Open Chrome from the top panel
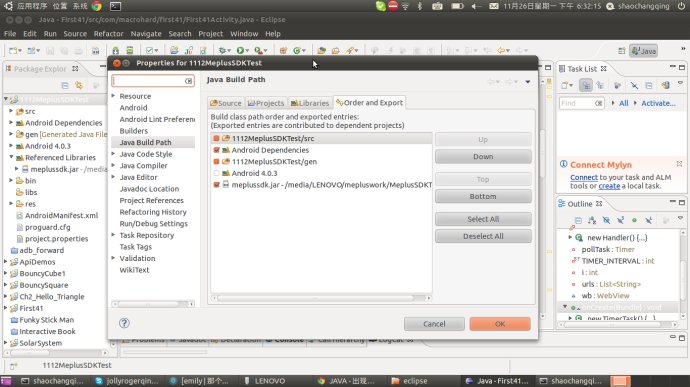 97,6
